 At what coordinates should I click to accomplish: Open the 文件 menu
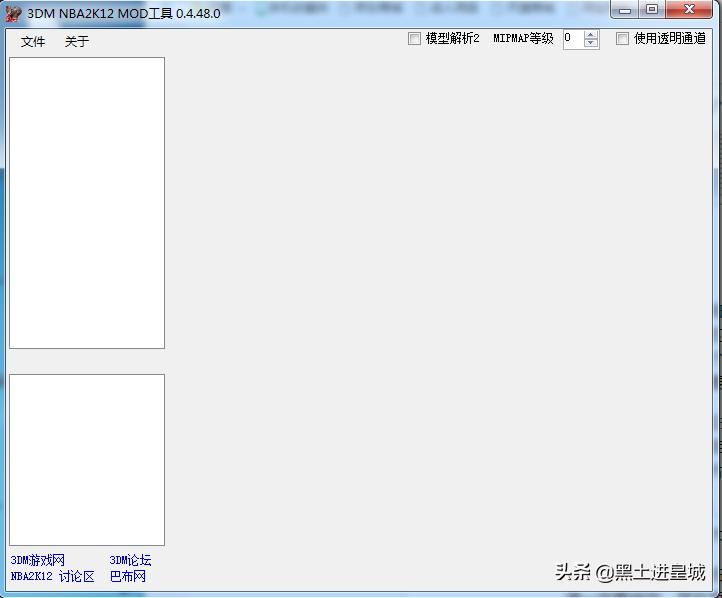33,42
